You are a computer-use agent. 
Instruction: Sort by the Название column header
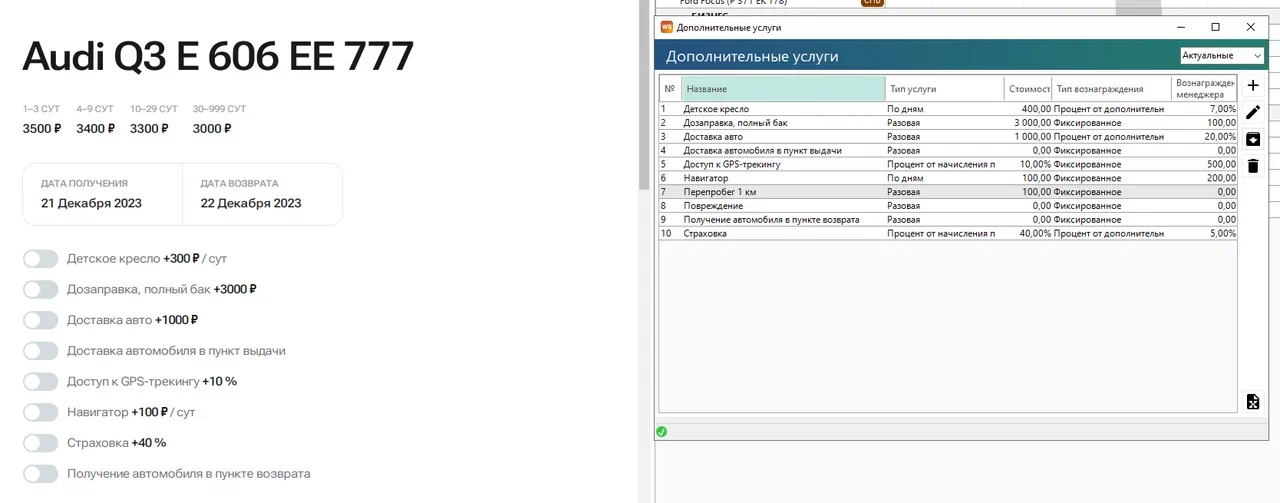point(783,89)
